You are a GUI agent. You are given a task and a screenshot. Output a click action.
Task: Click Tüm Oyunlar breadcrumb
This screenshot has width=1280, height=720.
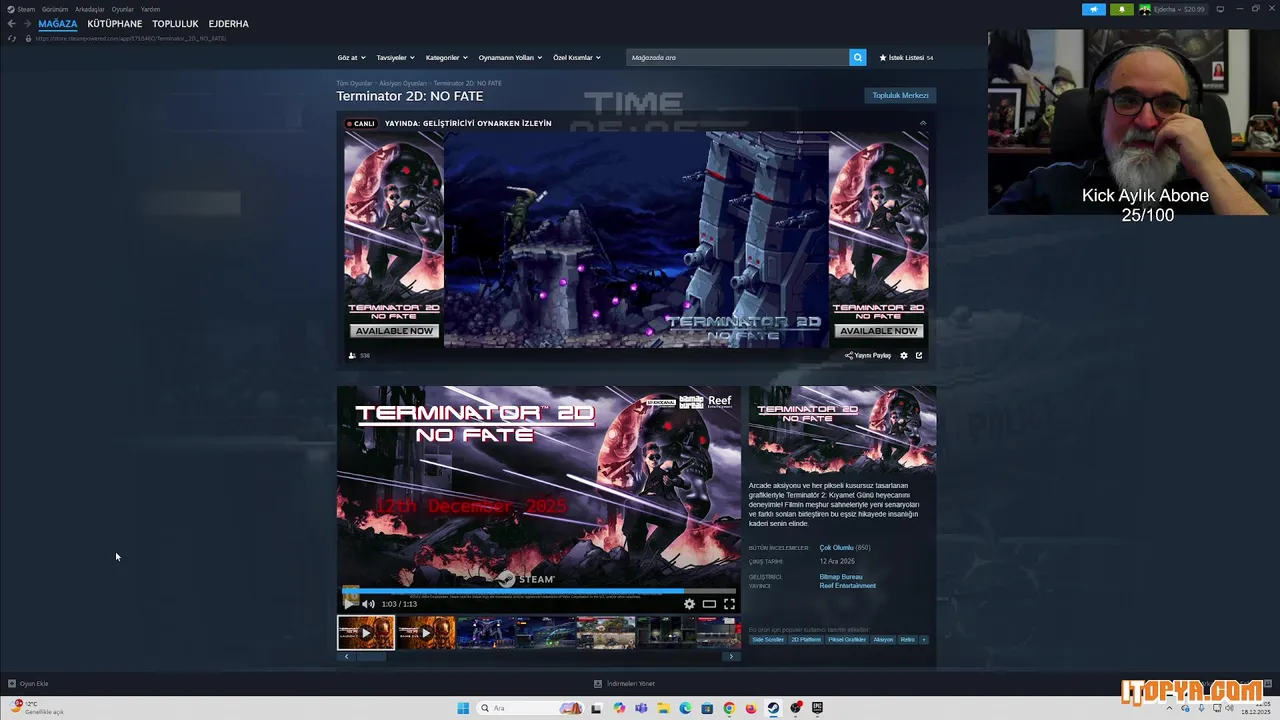(354, 83)
